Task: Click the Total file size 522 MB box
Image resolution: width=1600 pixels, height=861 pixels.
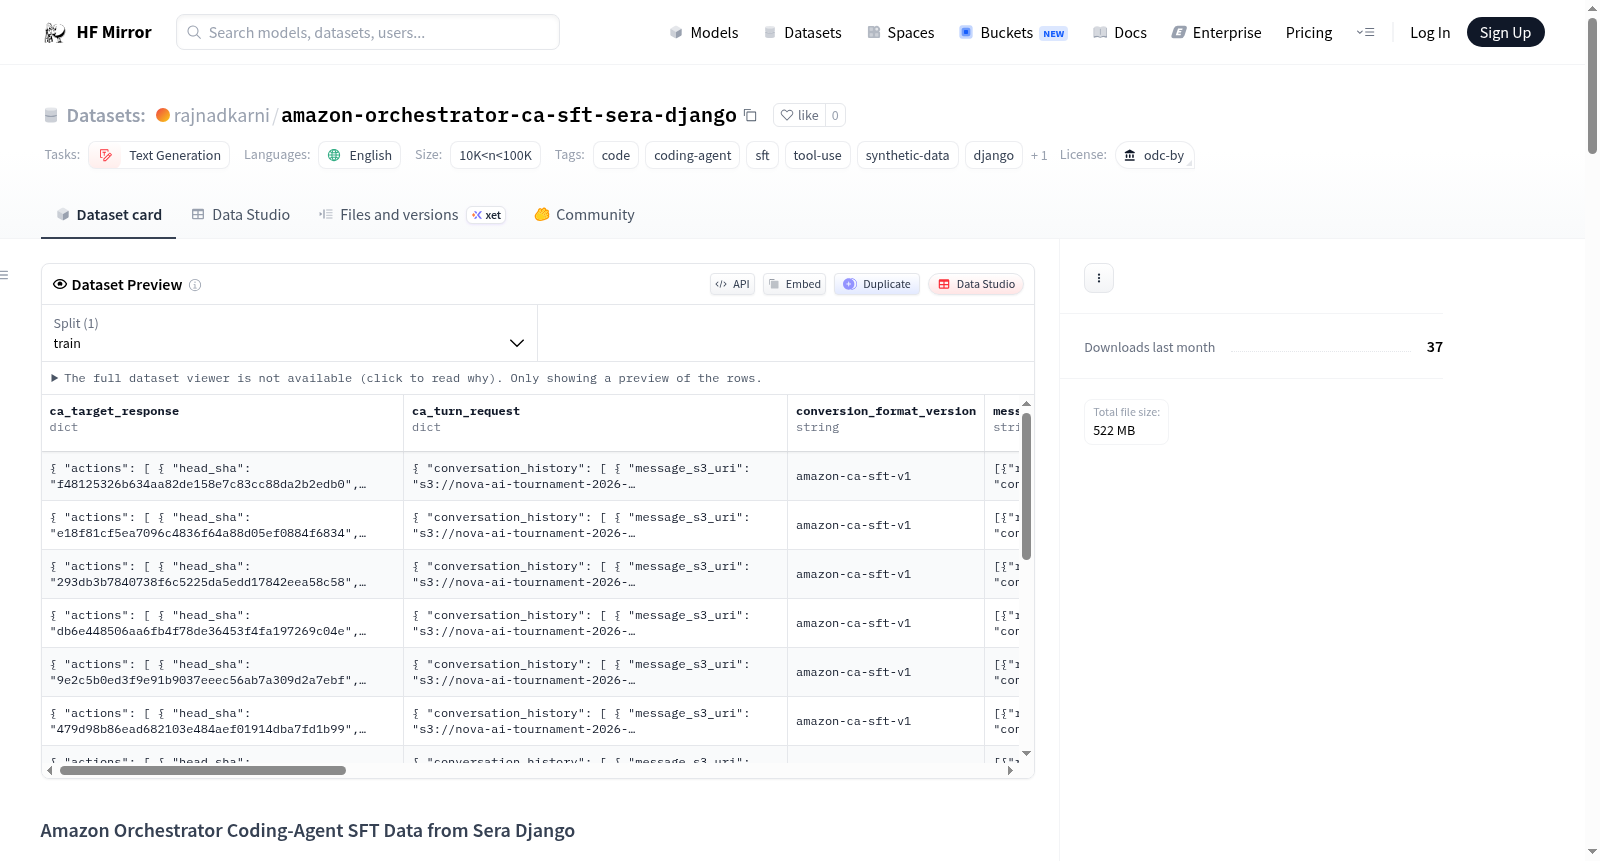Action: pos(1126,421)
